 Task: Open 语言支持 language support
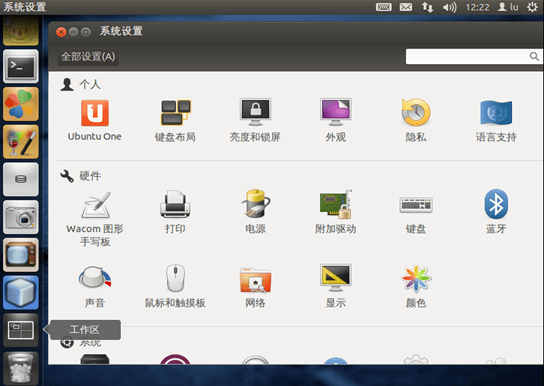click(496, 120)
